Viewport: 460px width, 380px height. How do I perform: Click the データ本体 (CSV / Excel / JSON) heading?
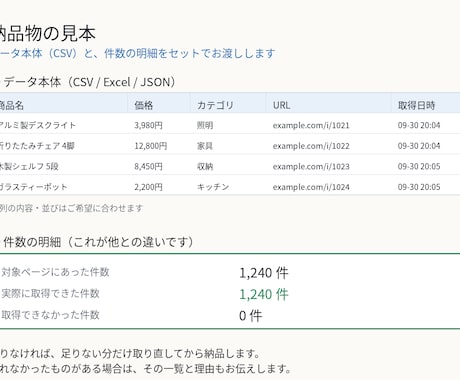pos(89,82)
